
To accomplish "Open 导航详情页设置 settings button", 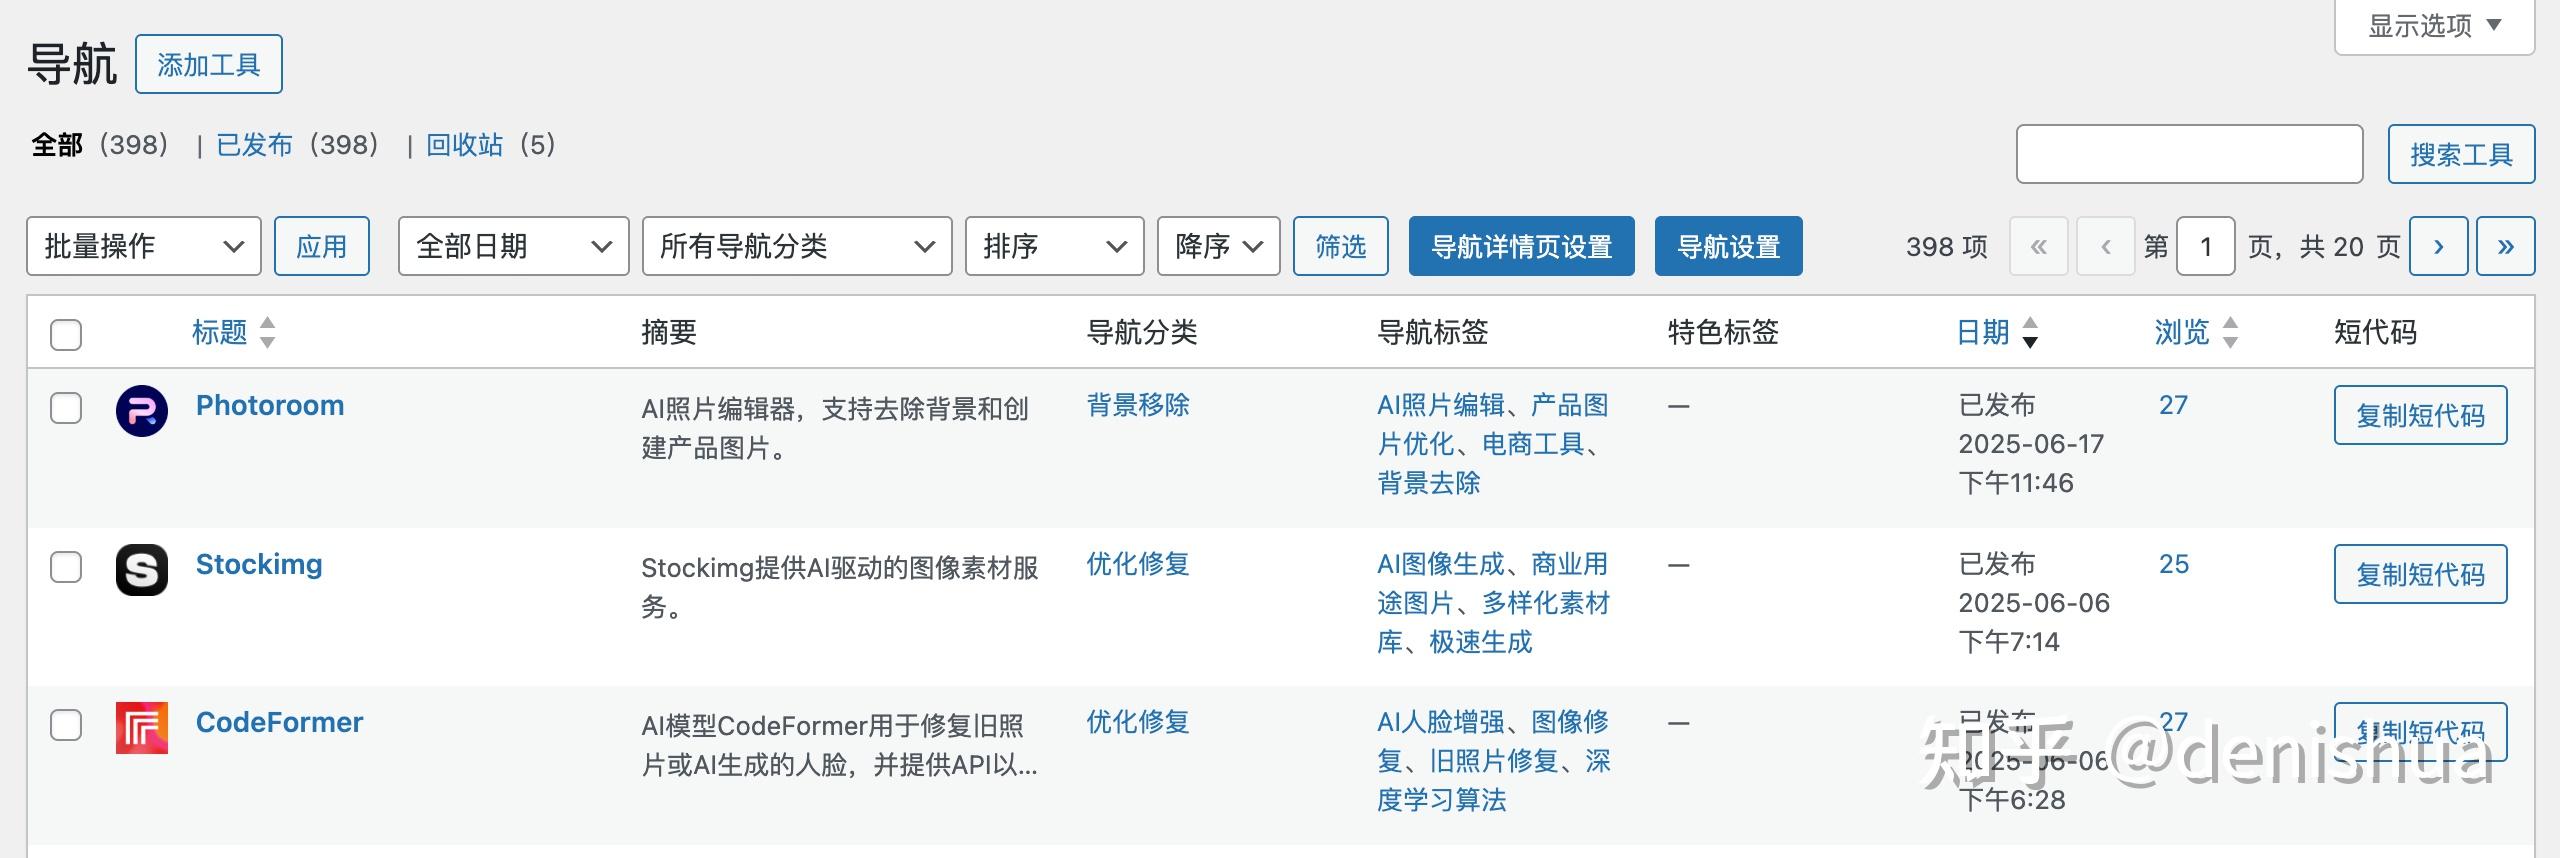I will point(1521,246).
